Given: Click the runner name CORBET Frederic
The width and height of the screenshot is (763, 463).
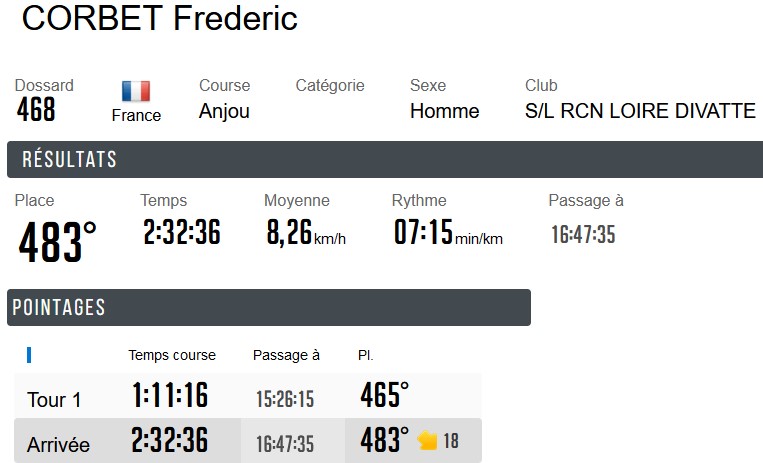Looking at the screenshot, I should (160, 18).
